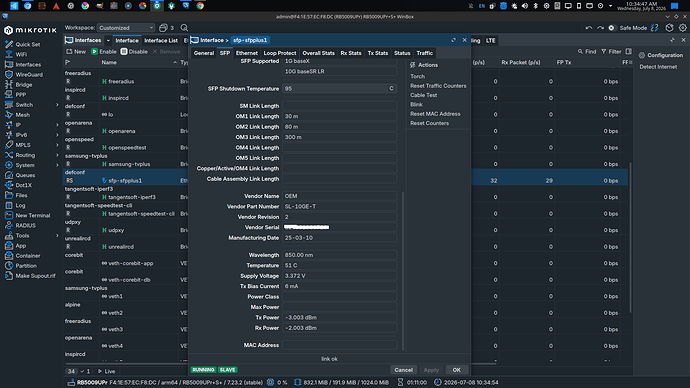Click the settings gear at top right
Image resolution: width=690 pixels, height=388 pixels.
[x=683, y=27]
